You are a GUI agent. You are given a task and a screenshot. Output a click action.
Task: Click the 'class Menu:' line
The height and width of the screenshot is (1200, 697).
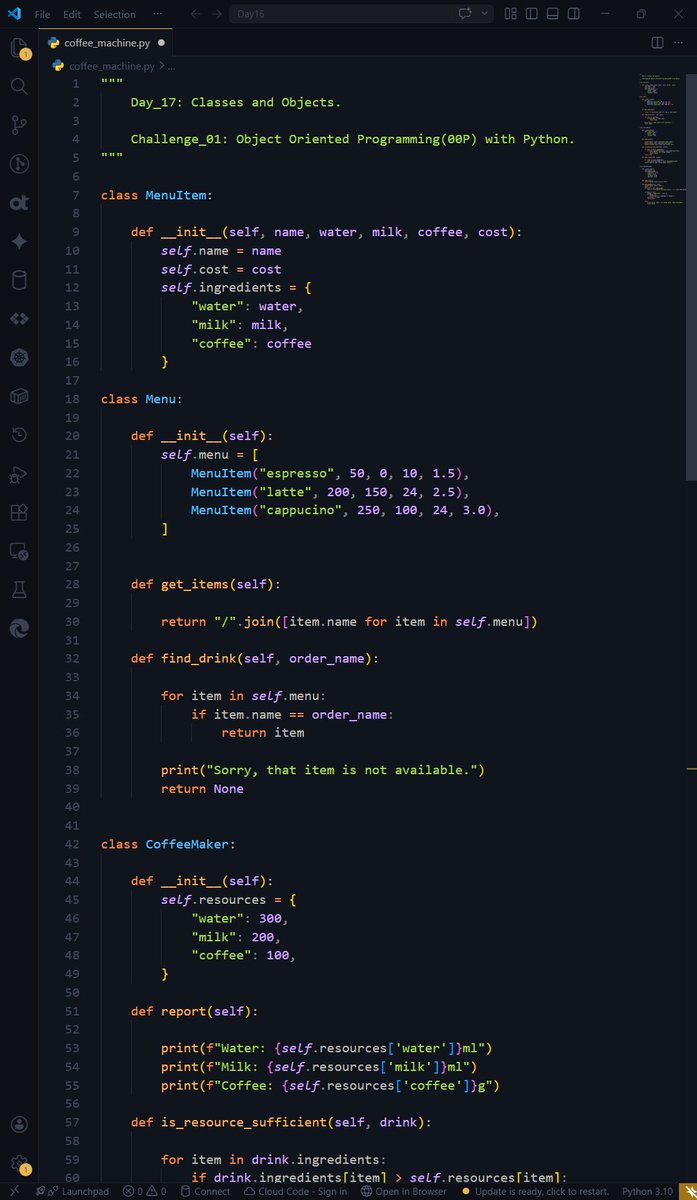coord(141,399)
